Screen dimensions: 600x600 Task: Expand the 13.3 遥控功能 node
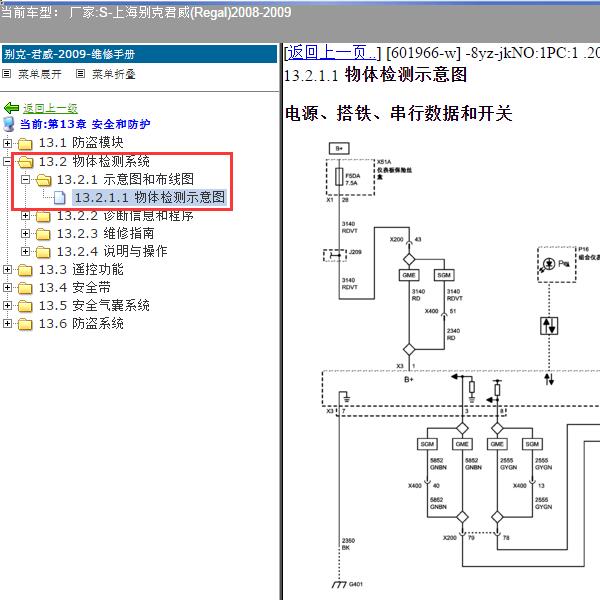(7, 269)
